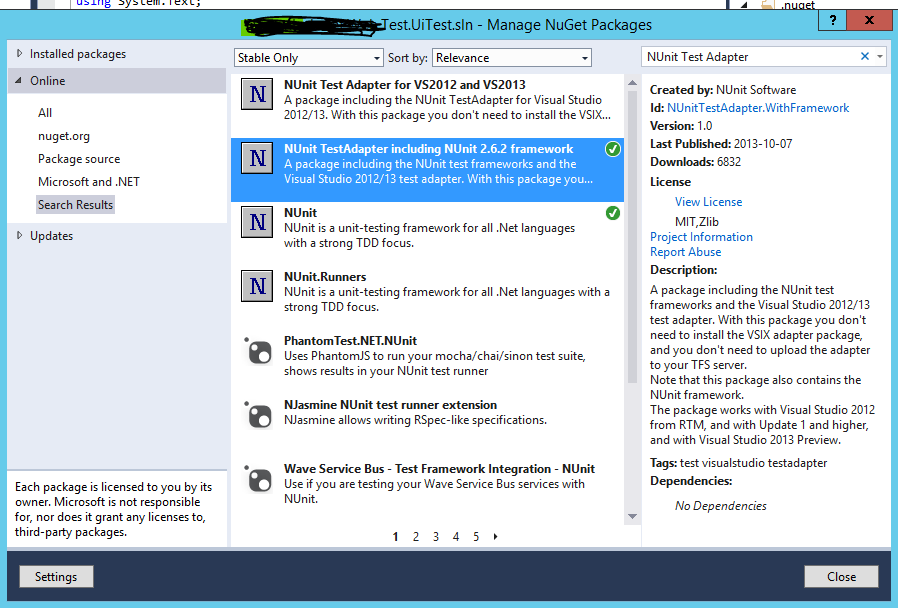
Task: Click the Wave Service Bus package icon
Action: (x=257, y=479)
